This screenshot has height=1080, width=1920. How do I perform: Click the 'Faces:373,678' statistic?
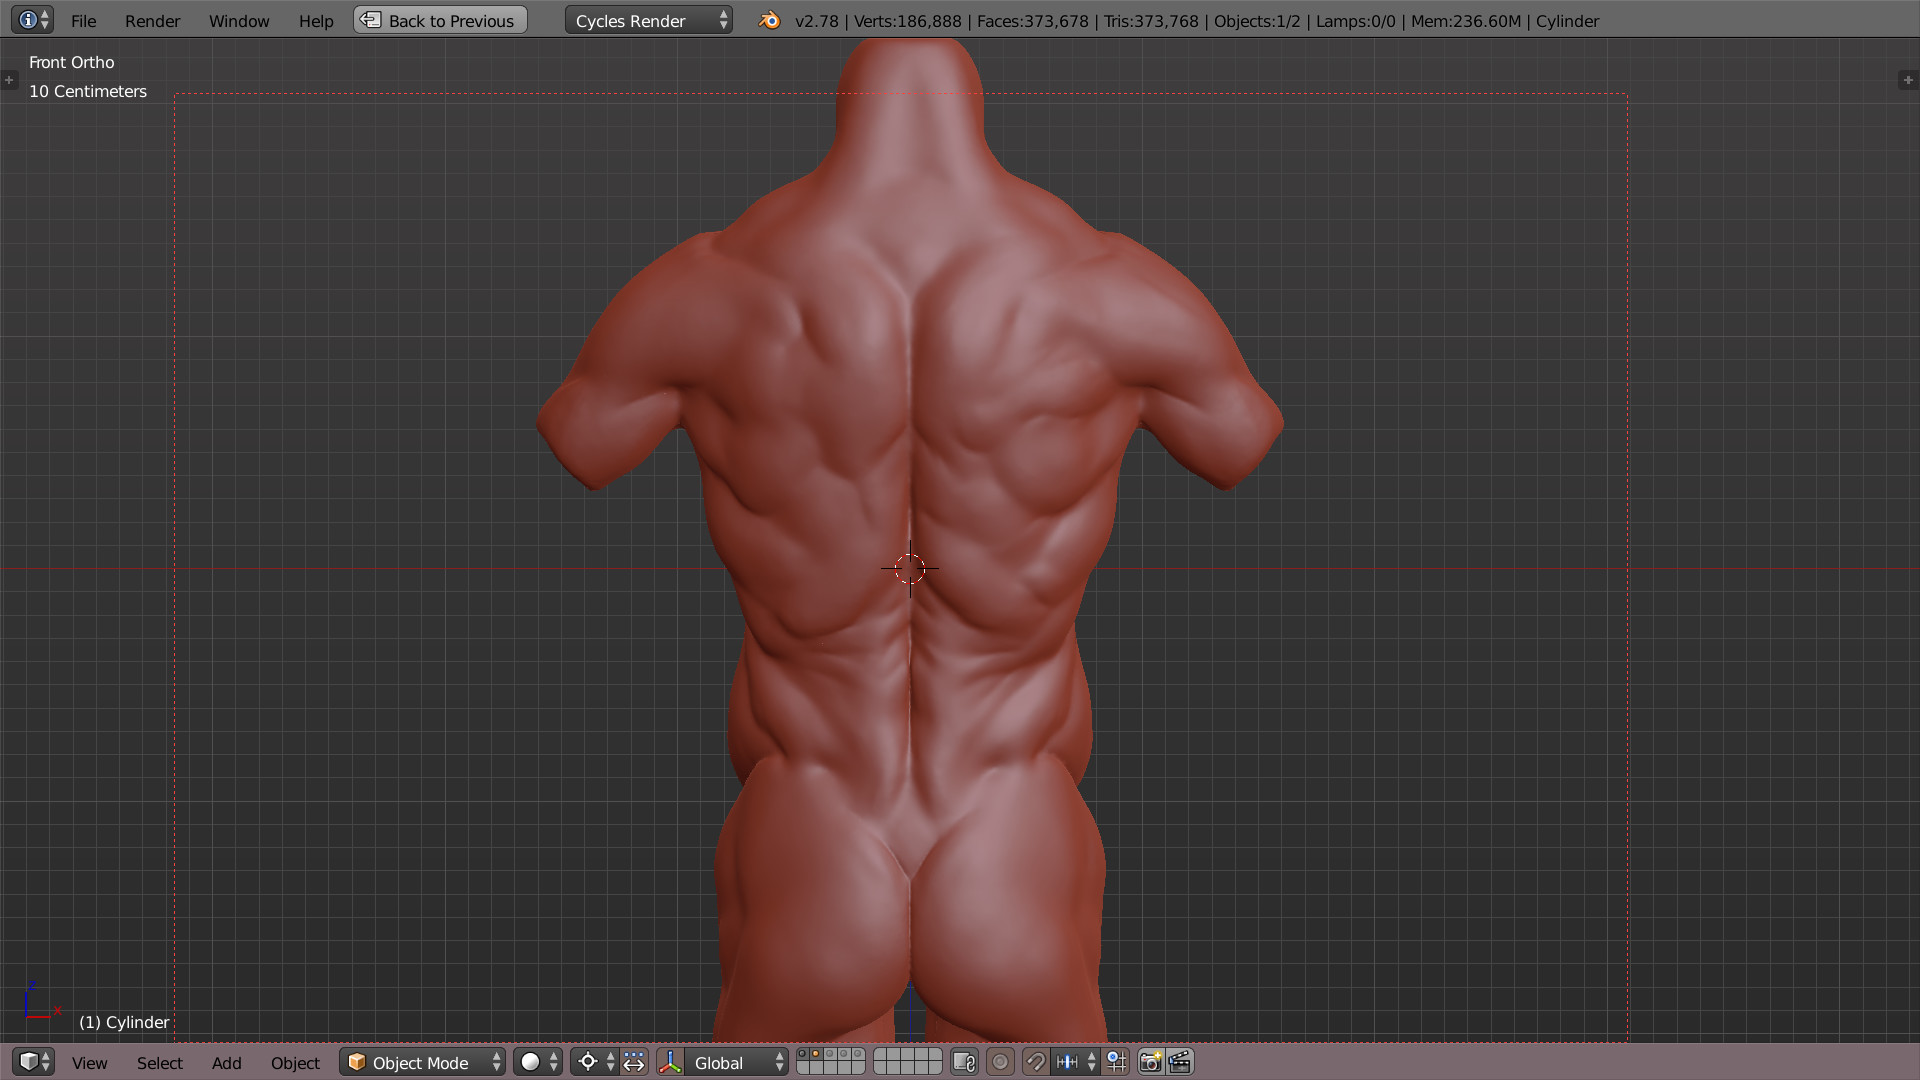[1033, 21]
